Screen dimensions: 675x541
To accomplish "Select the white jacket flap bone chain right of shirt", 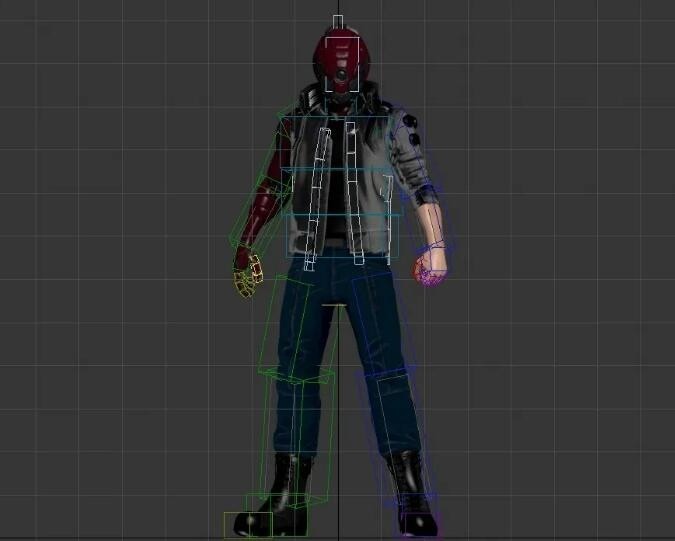I will [354, 193].
